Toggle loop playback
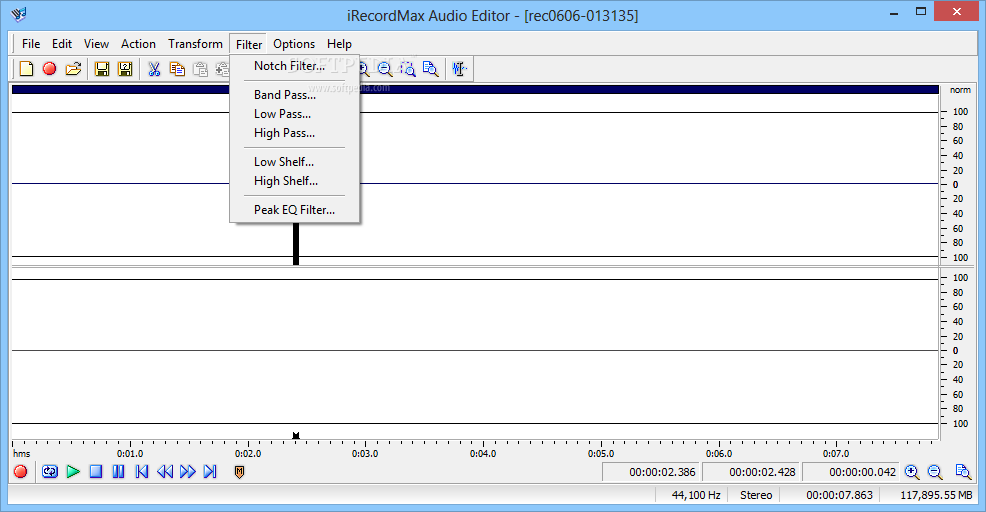This screenshot has height=512, width=986. click(x=50, y=471)
